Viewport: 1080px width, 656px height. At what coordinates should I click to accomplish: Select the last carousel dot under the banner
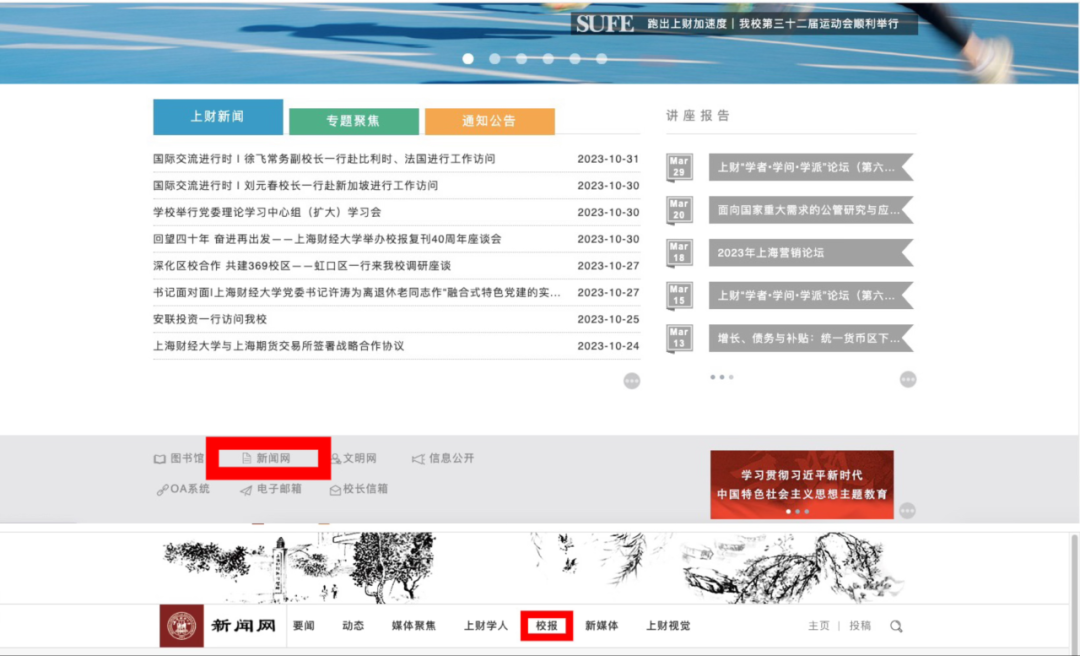click(x=601, y=59)
